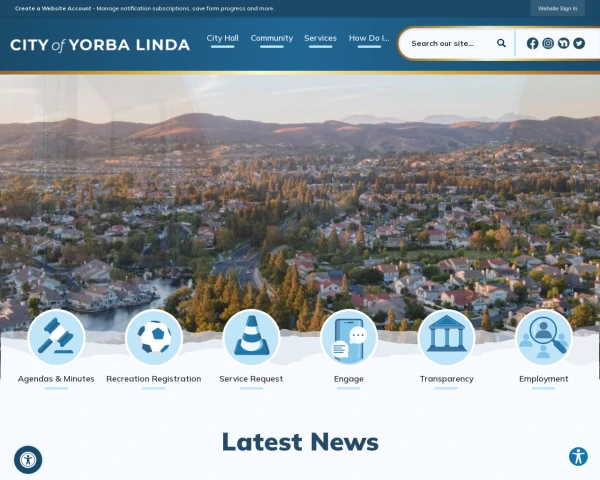The width and height of the screenshot is (600, 480).
Task: Click the Employment magnifier people icon
Action: (x=544, y=337)
